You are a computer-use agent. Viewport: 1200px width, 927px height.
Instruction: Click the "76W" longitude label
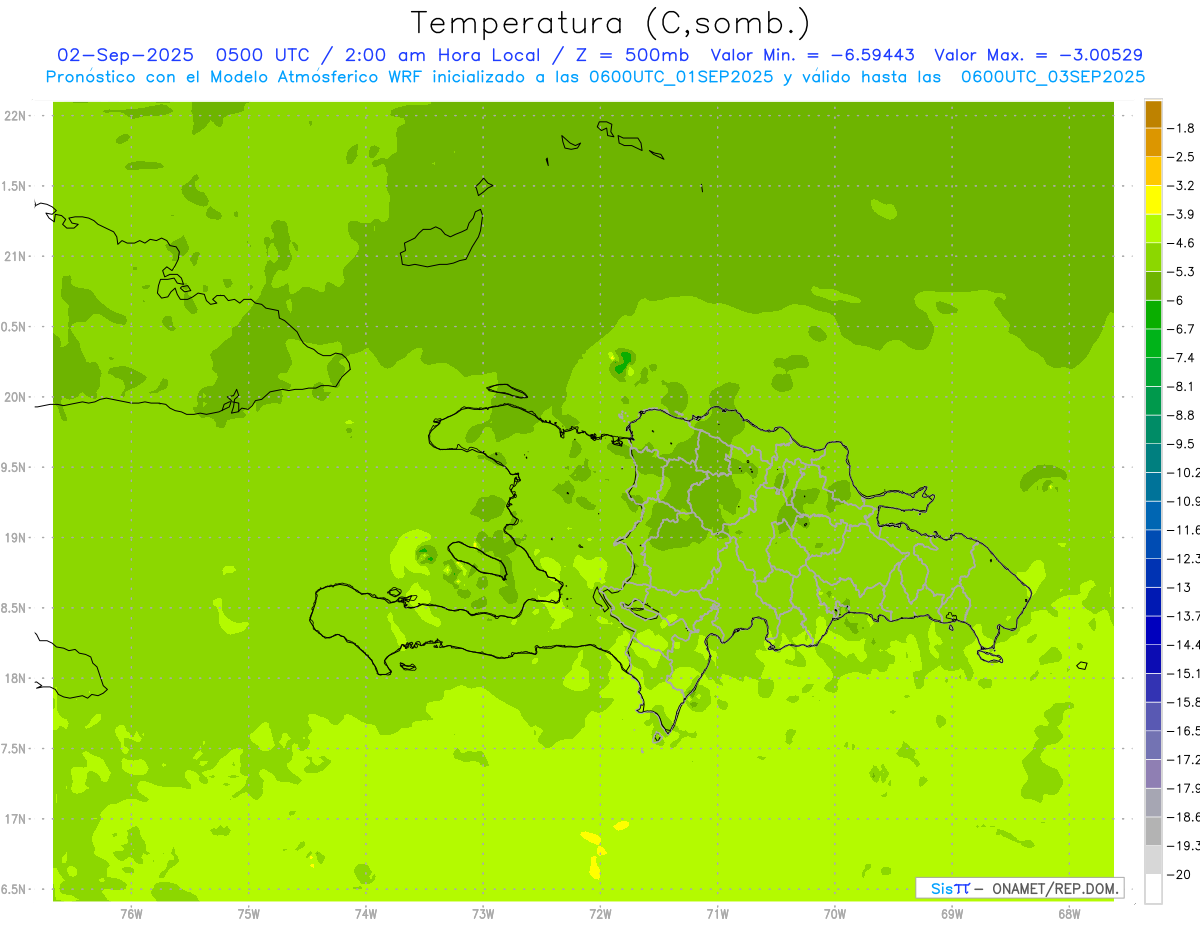[x=131, y=914]
